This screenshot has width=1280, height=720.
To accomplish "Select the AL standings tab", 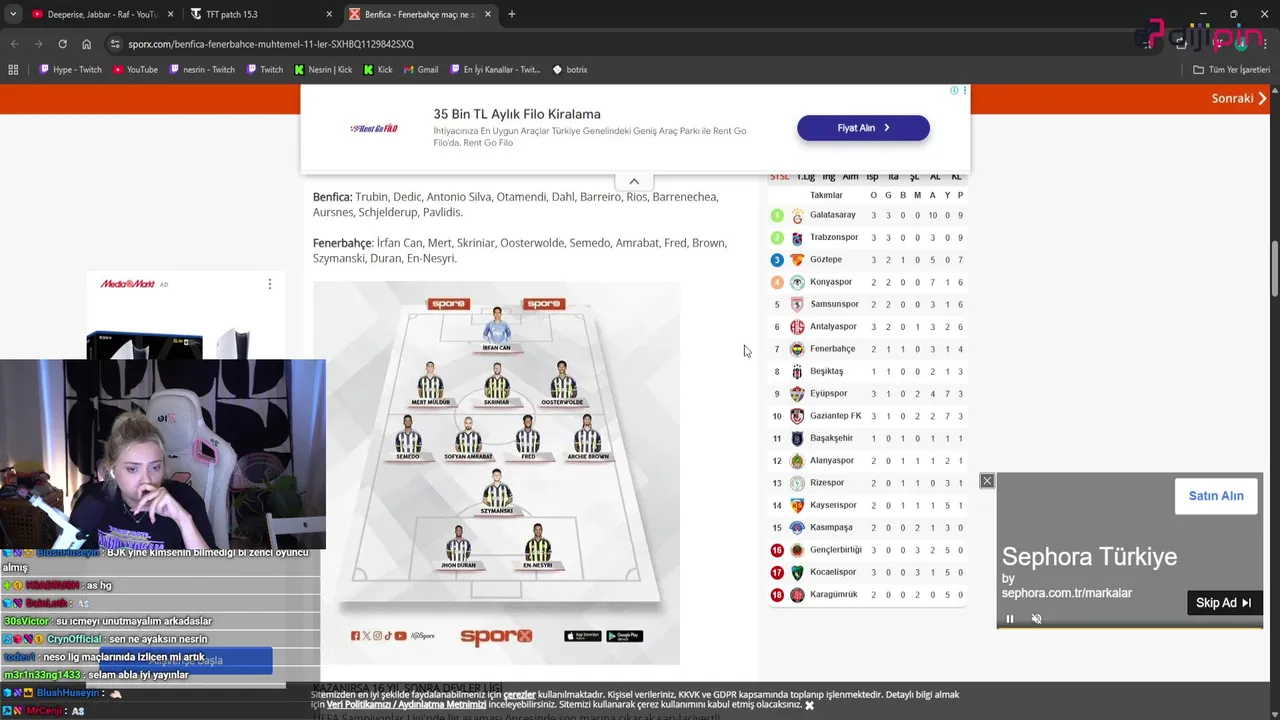I will [935, 176].
